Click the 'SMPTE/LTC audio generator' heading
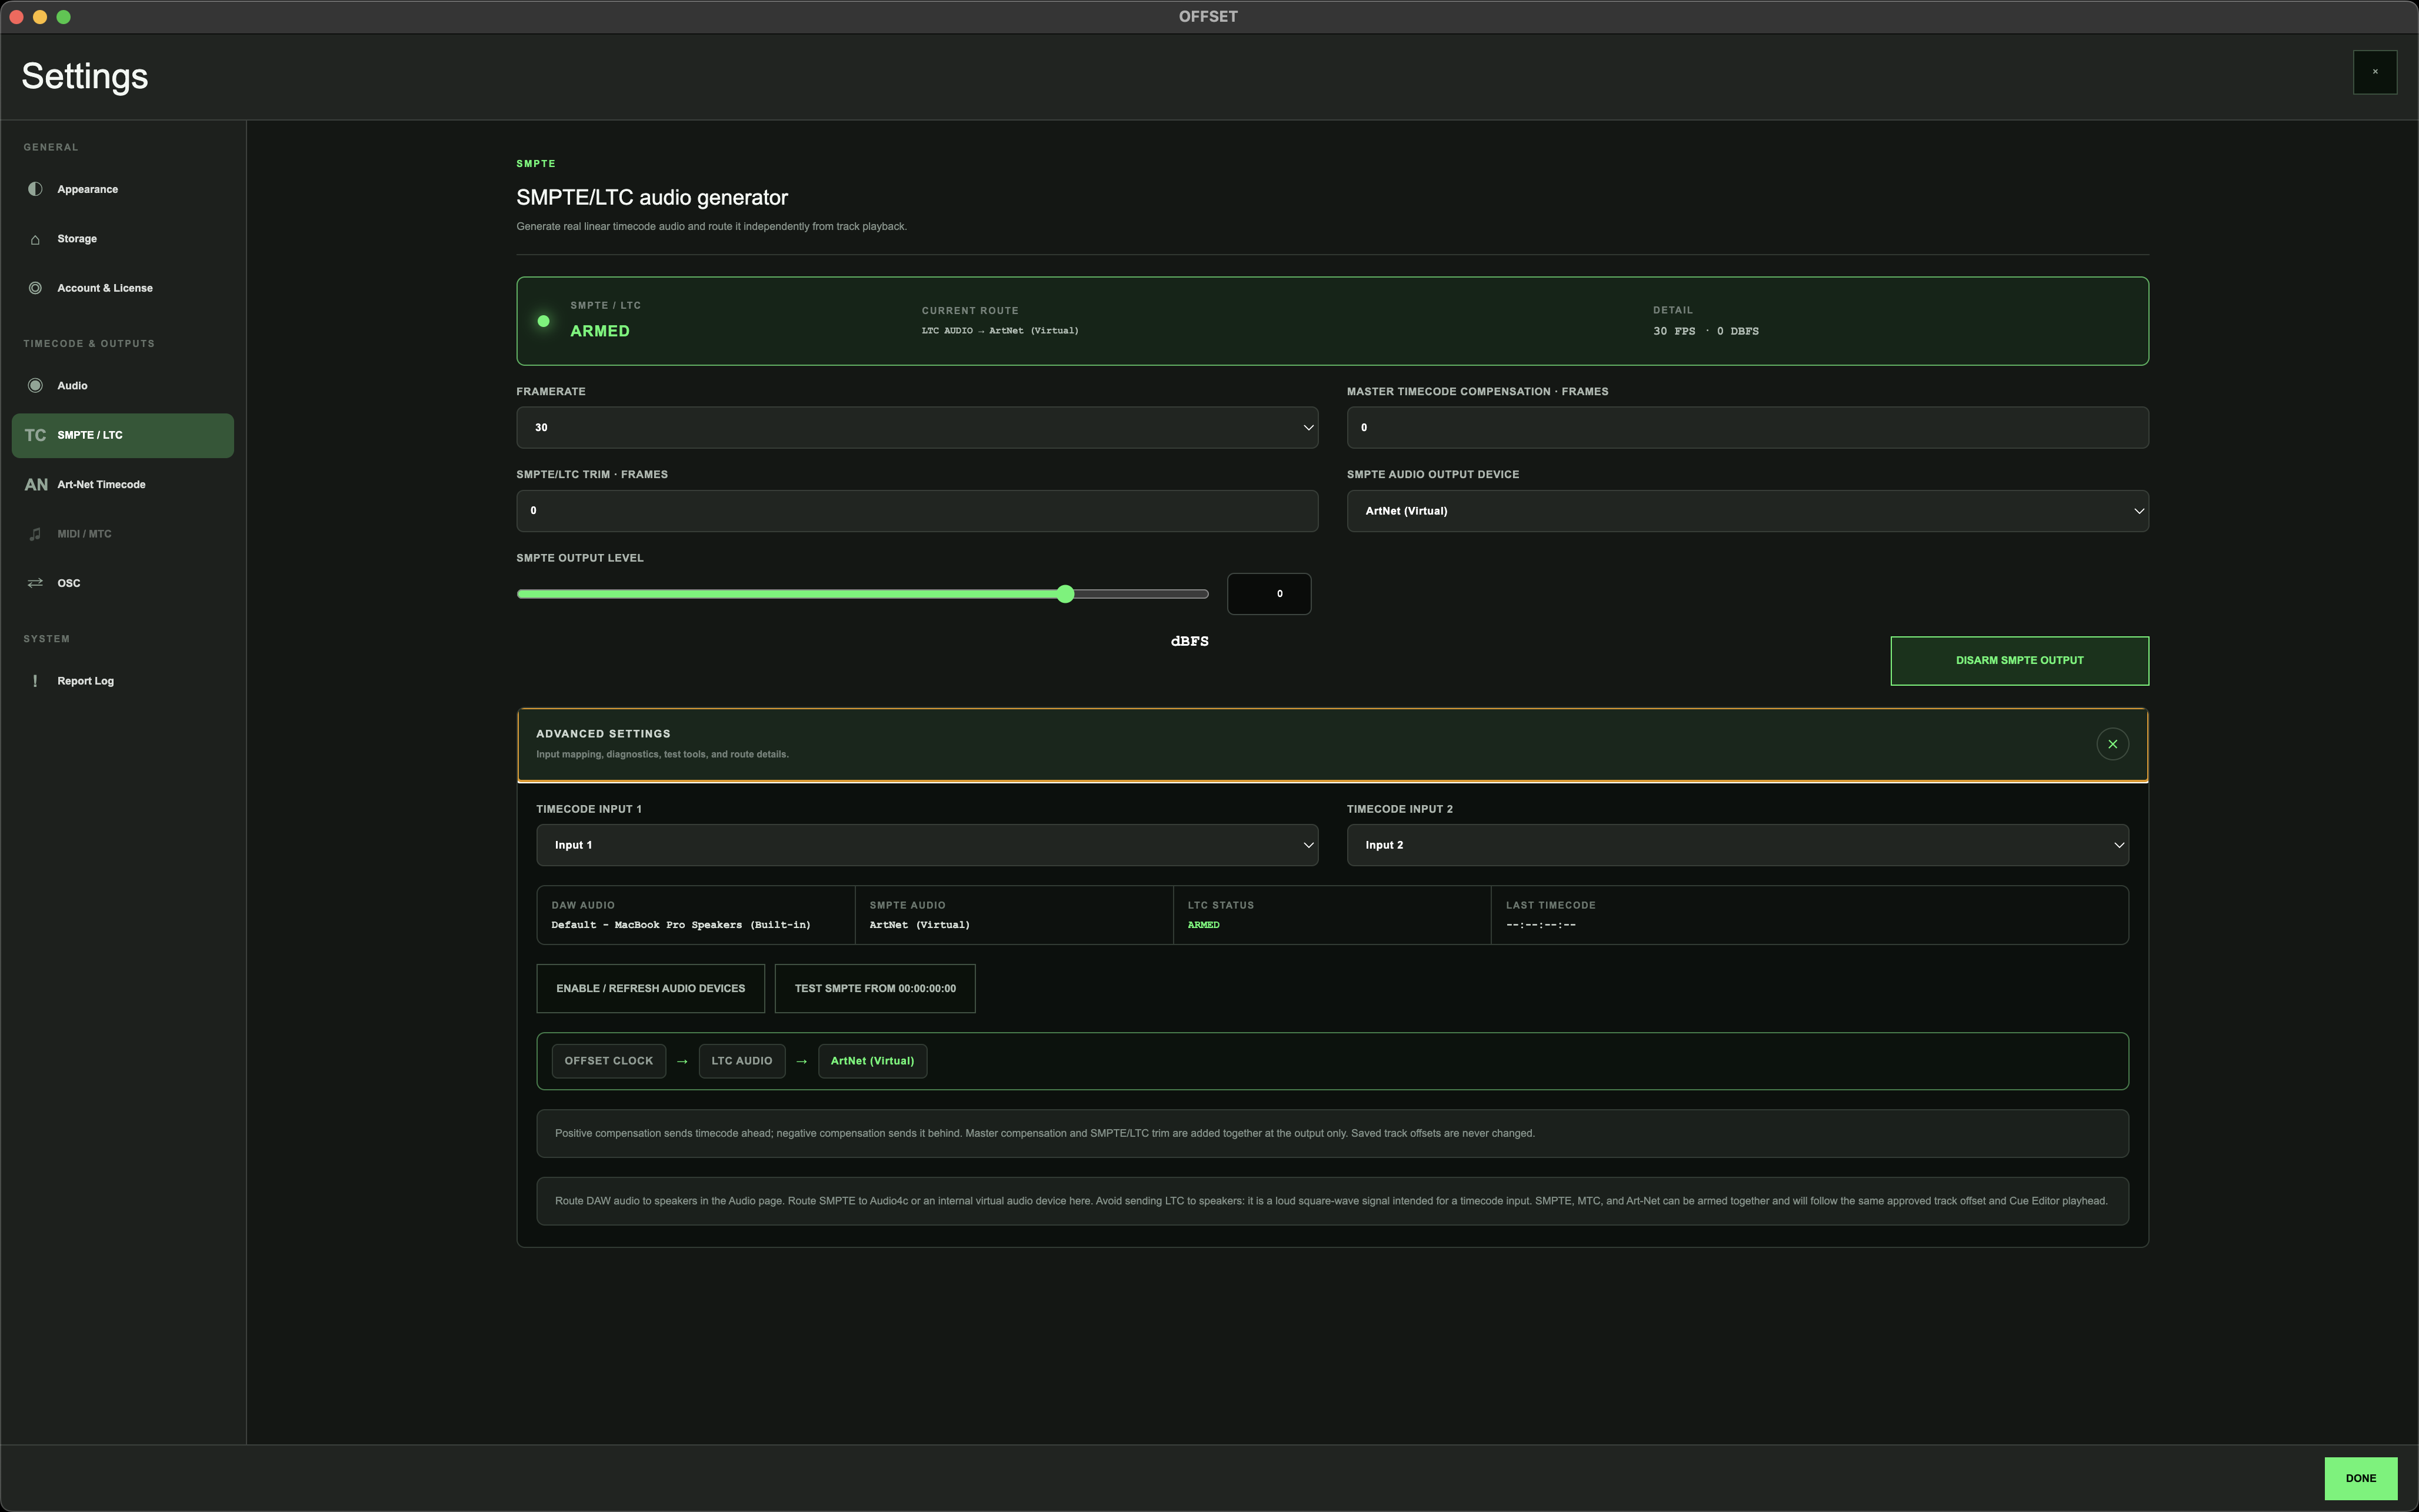 point(652,198)
